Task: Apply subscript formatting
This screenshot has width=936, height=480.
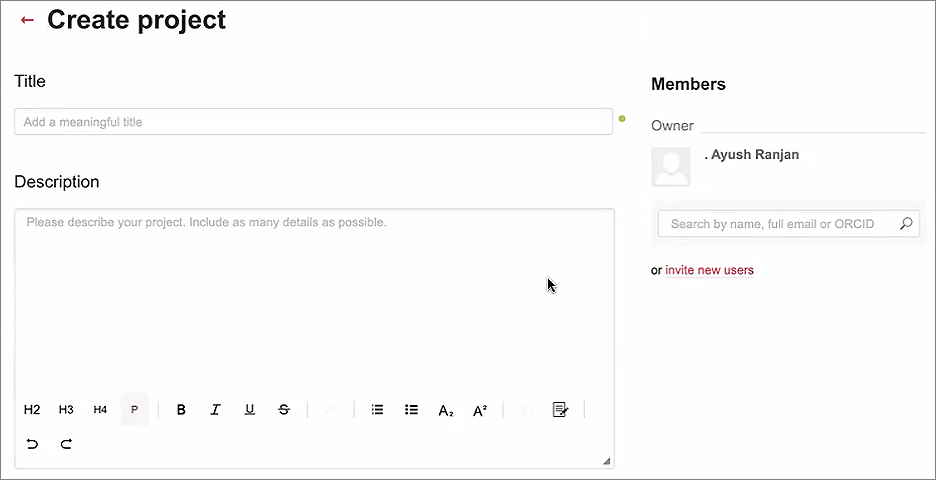Action: [x=446, y=410]
